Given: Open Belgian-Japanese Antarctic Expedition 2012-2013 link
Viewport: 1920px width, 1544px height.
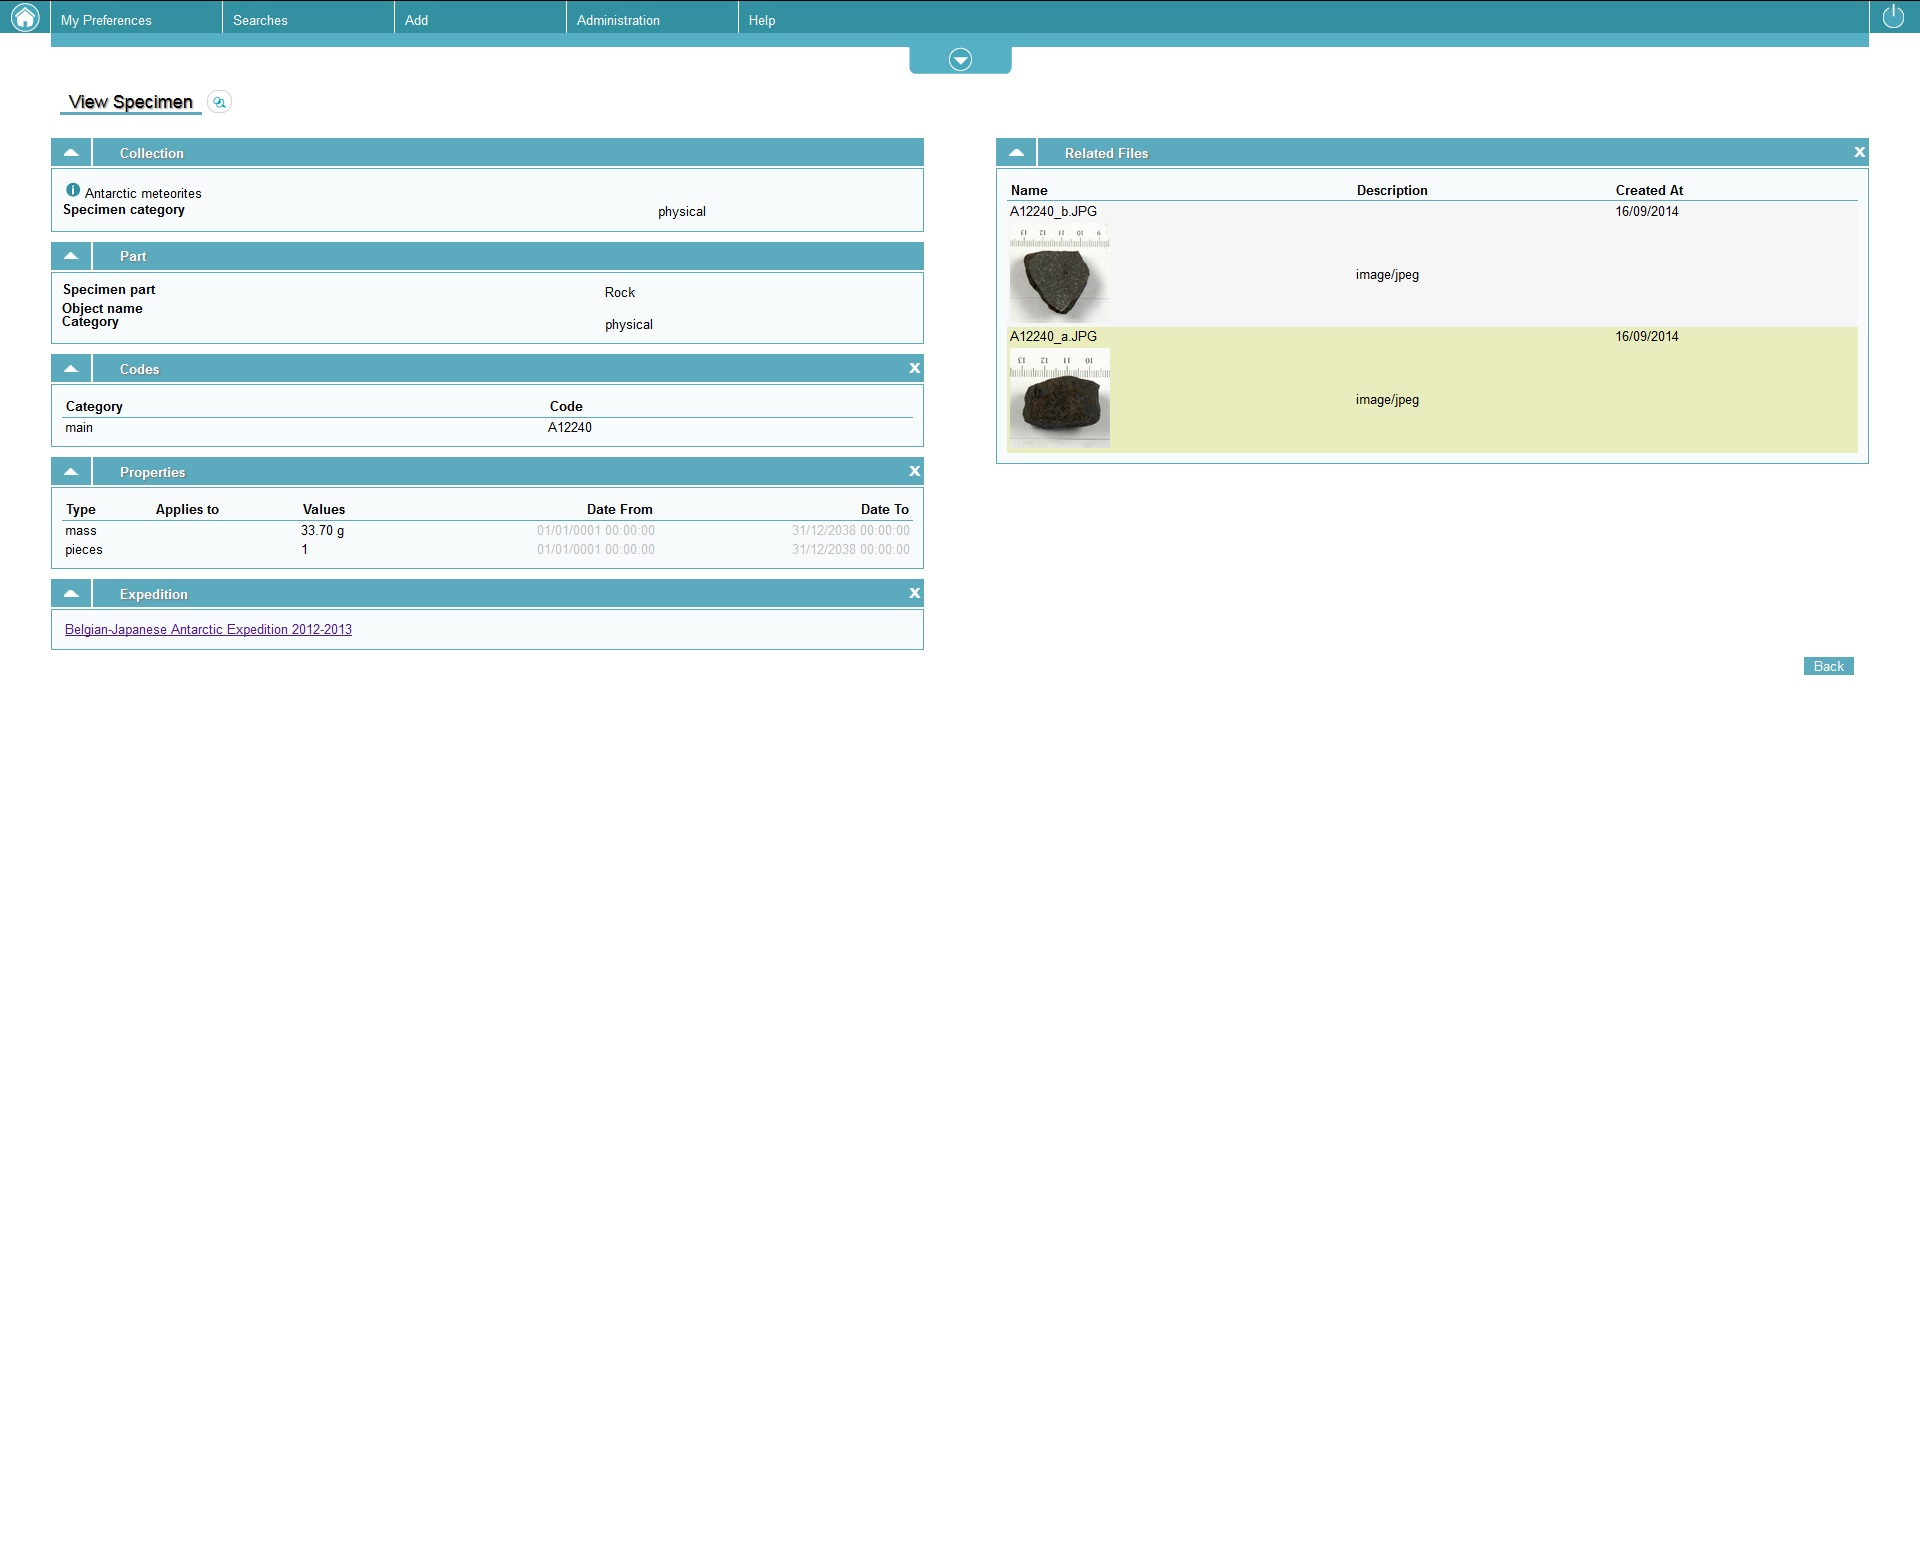Looking at the screenshot, I should [x=208, y=630].
